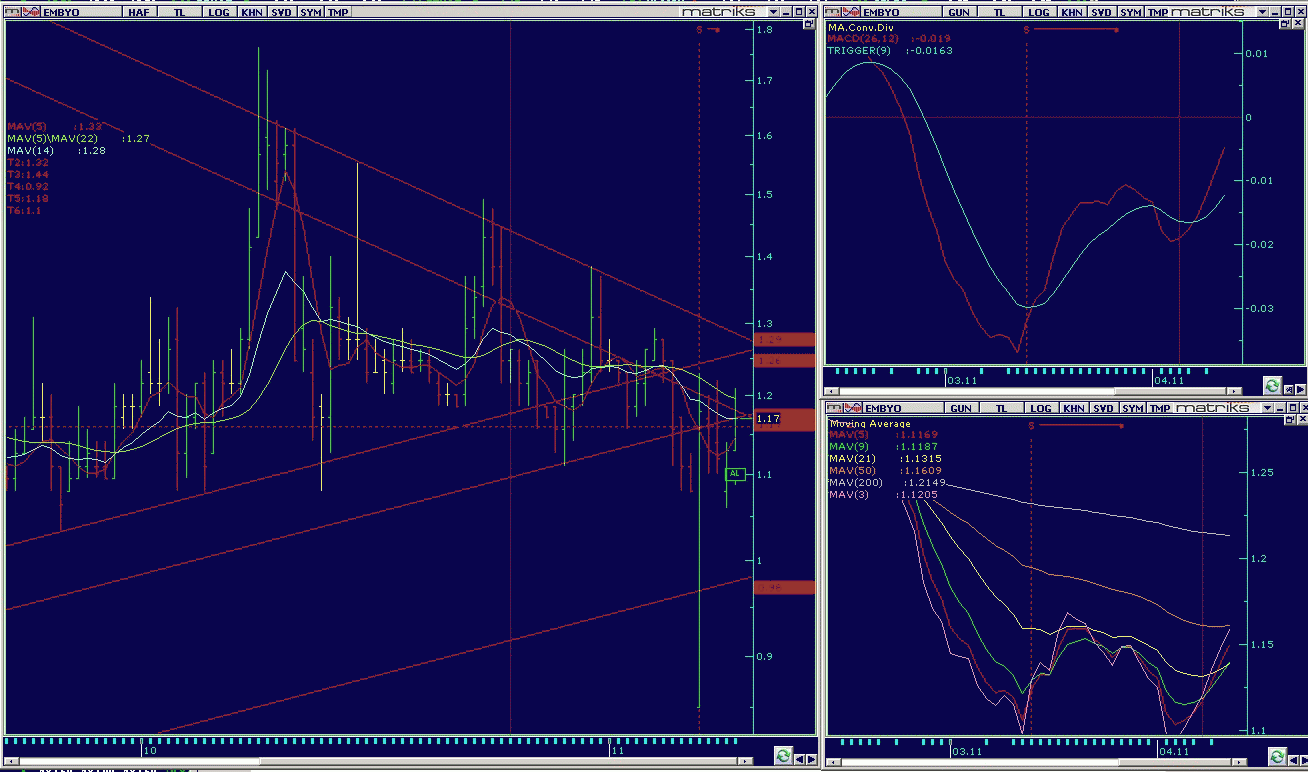This screenshot has width=1308, height=772.
Task: Select EMBYO symbol field in main chart window
Action: 81,12
